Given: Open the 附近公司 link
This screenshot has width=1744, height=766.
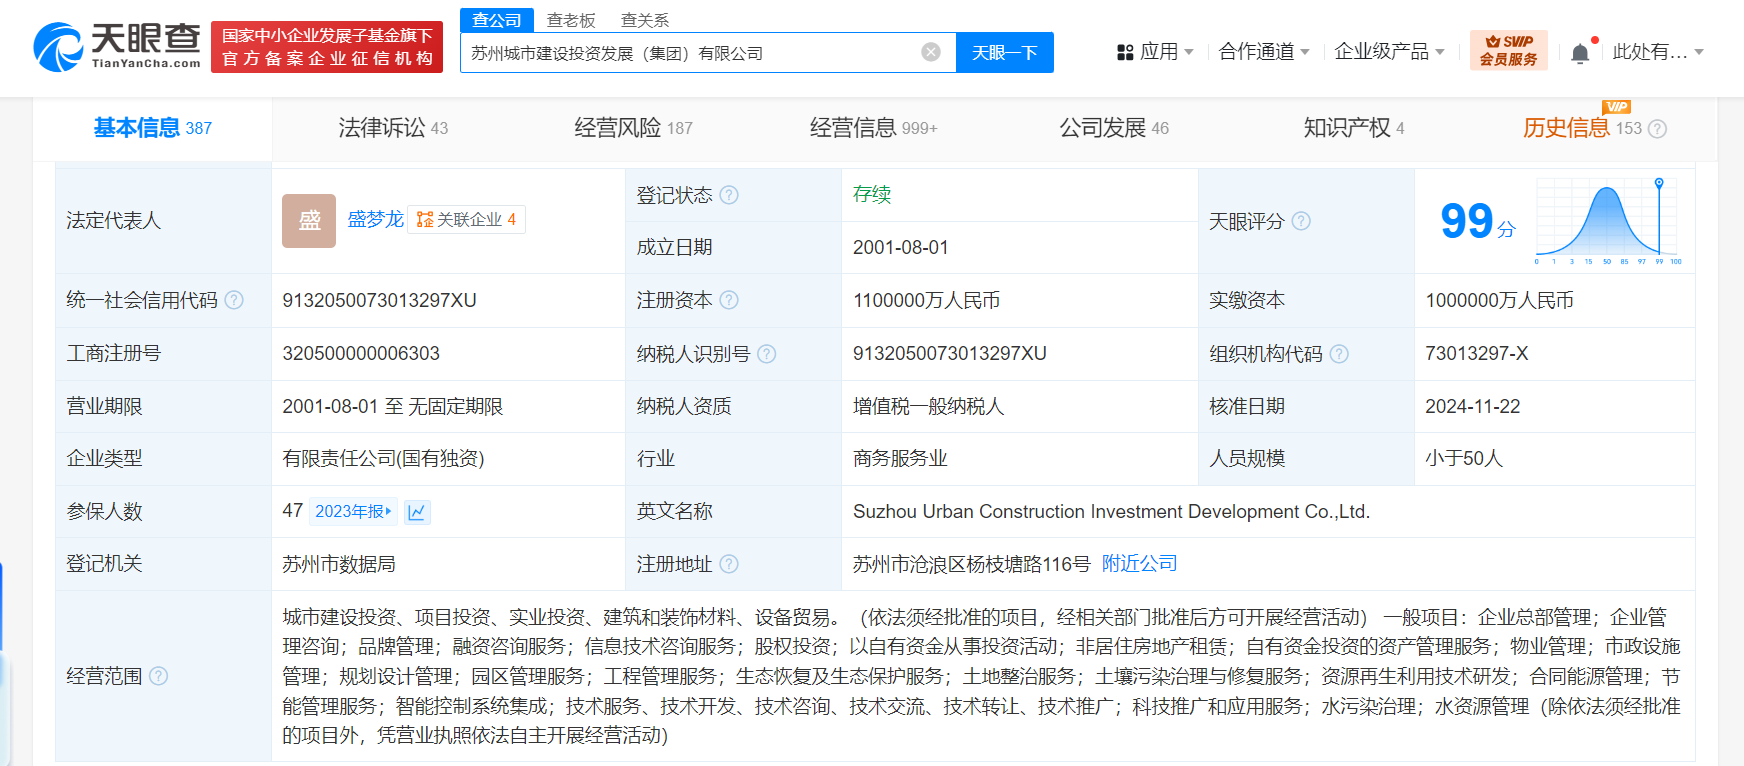Looking at the screenshot, I should [1139, 564].
